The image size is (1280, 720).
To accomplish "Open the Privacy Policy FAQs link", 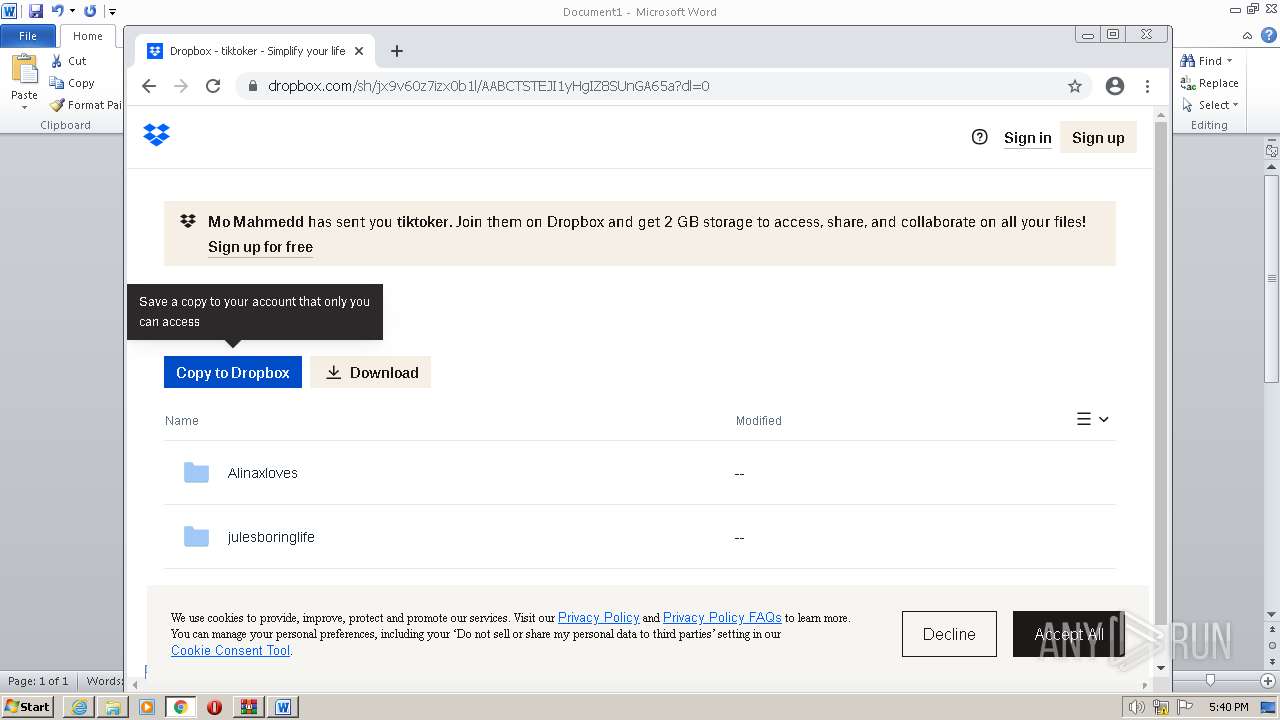I will click(x=722, y=618).
